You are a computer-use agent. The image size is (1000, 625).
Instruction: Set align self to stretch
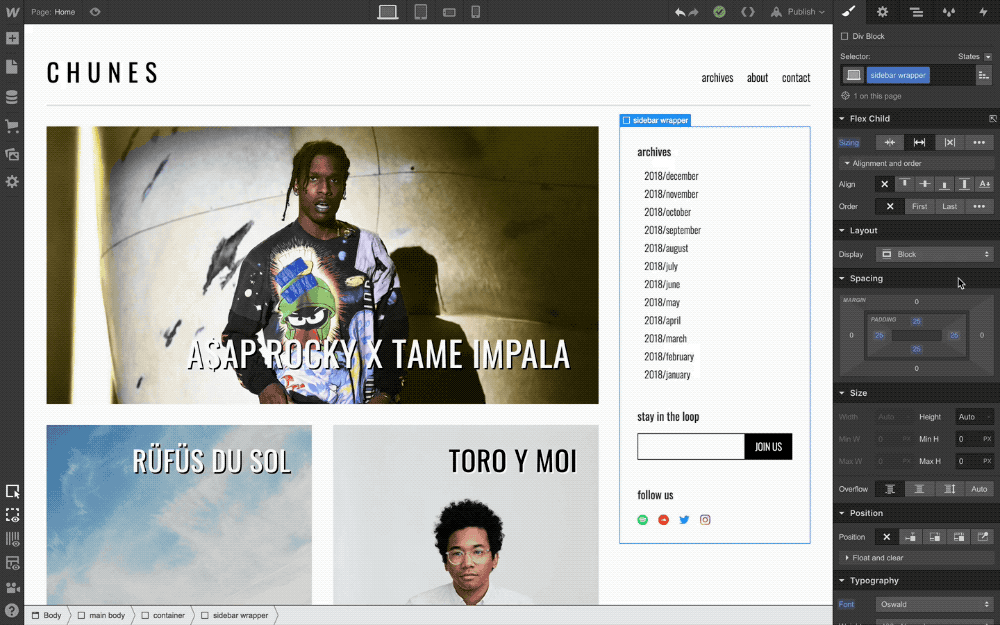[x=964, y=184]
